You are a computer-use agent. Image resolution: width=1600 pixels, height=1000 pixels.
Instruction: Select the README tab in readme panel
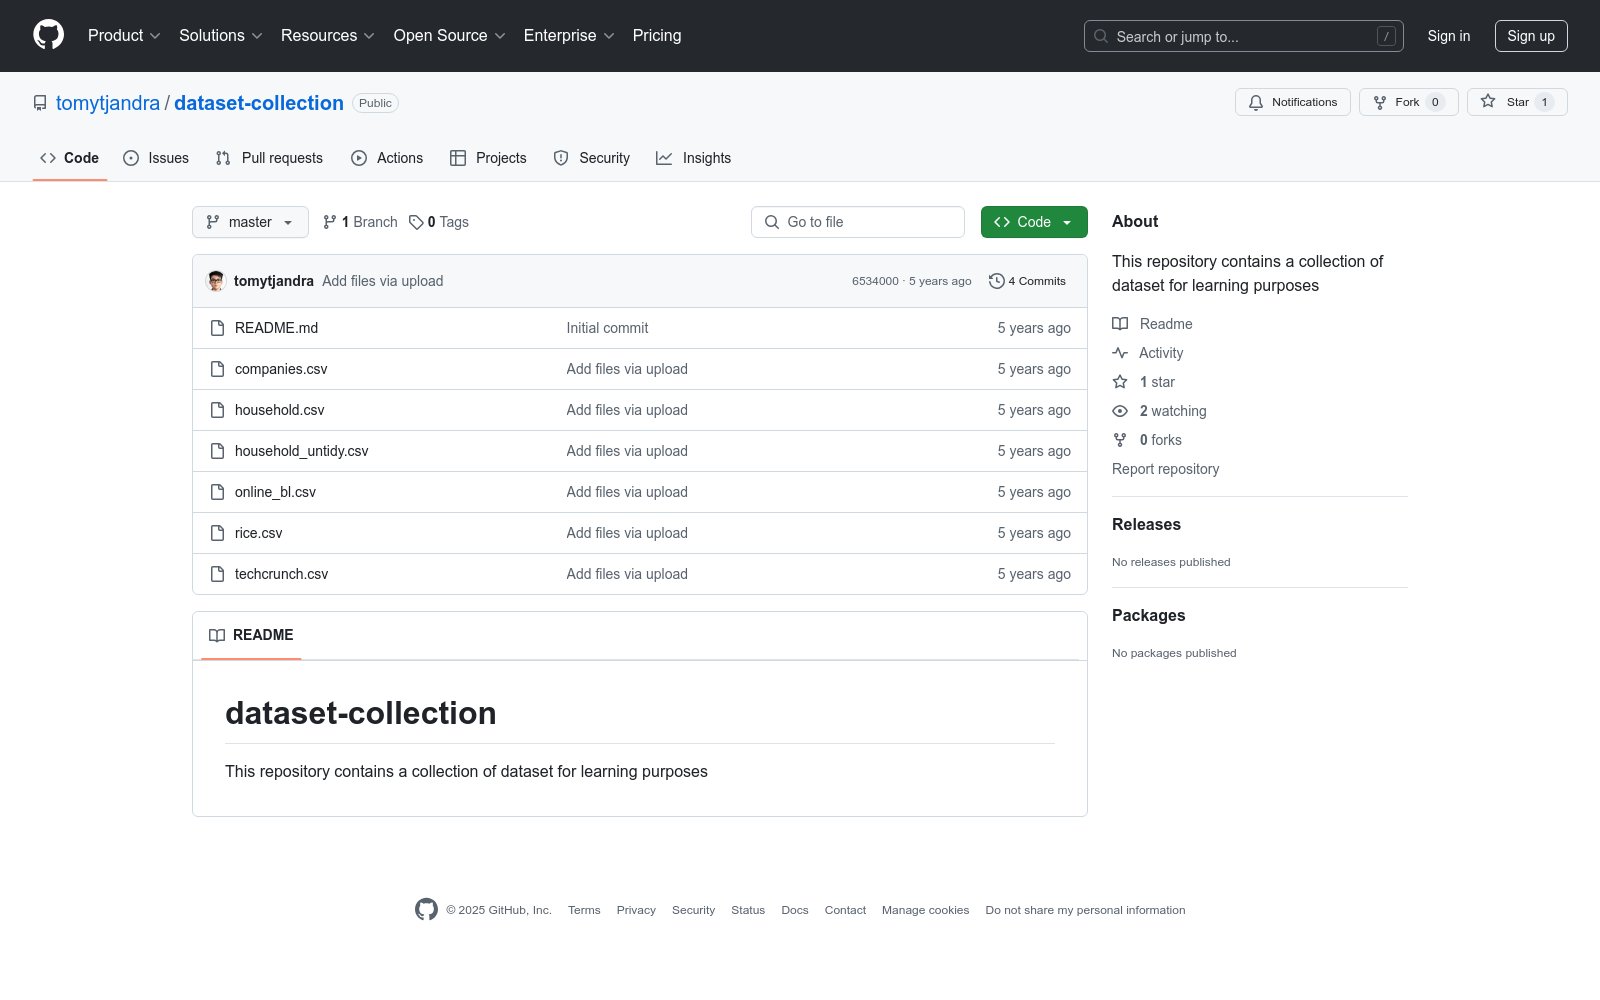[x=251, y=635]
